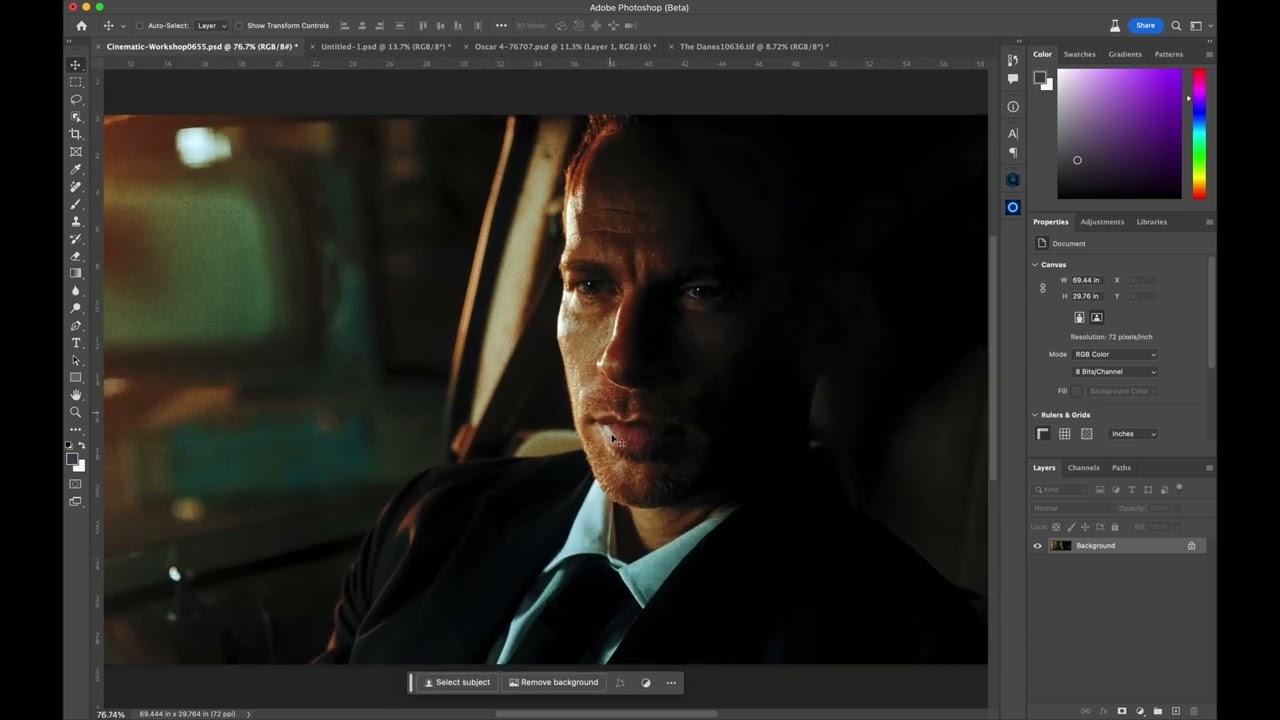Create a new layer with plus icon
The image size is (1280, 720).
pyautogui.click(x=1176, y=711)
